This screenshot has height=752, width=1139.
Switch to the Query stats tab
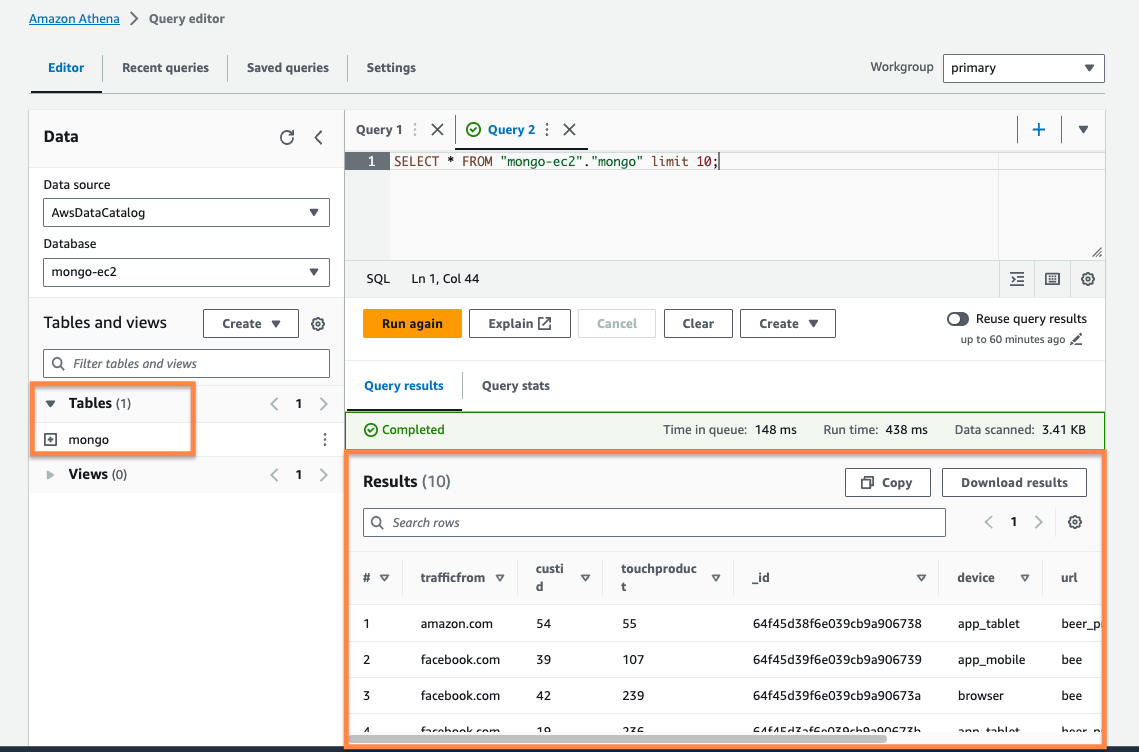click(515, 386)
